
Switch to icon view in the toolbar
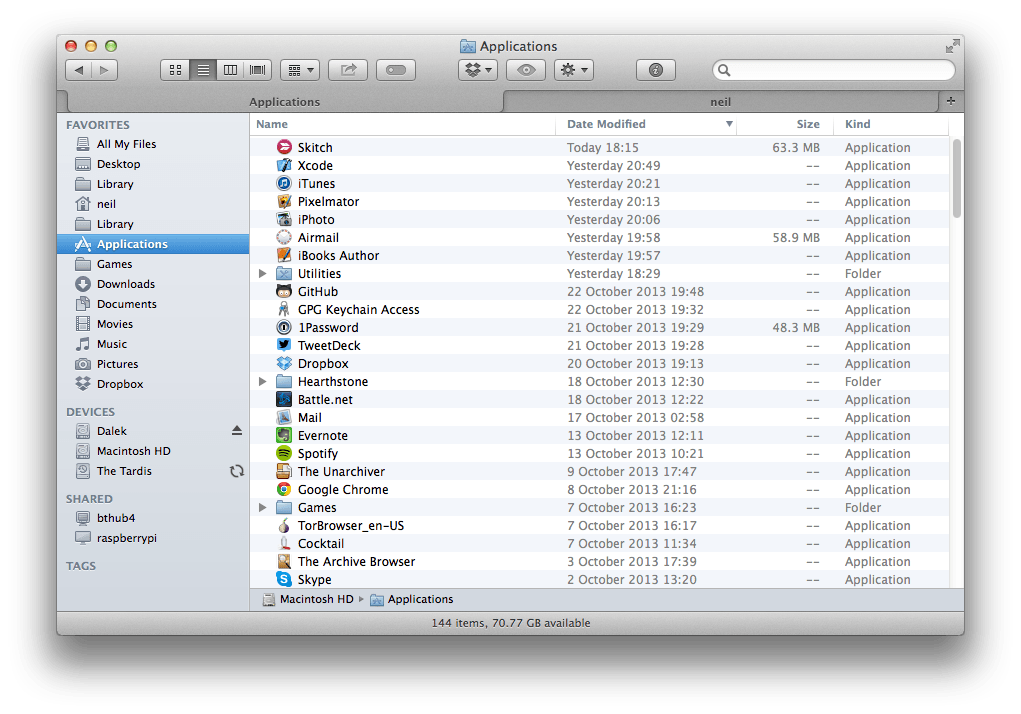175,69
